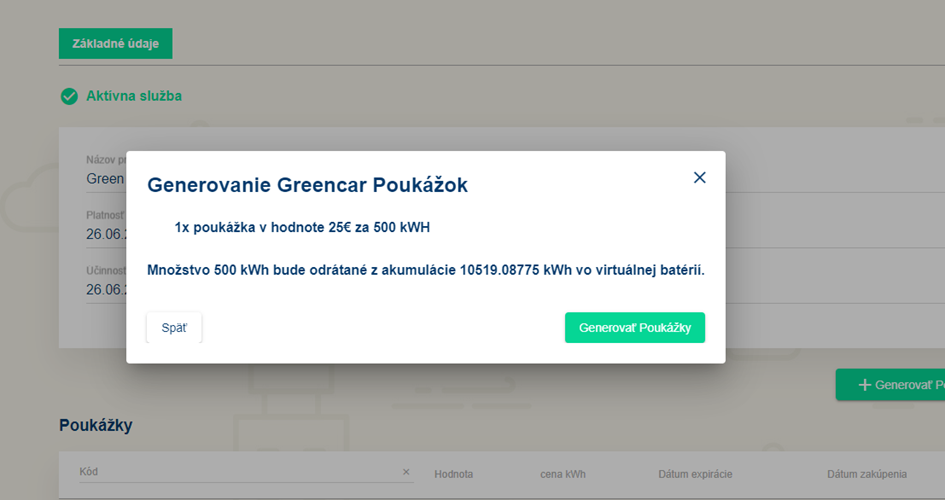Click the Dátum zakúpenia column header
945x500 pixels.
(867, 474)
